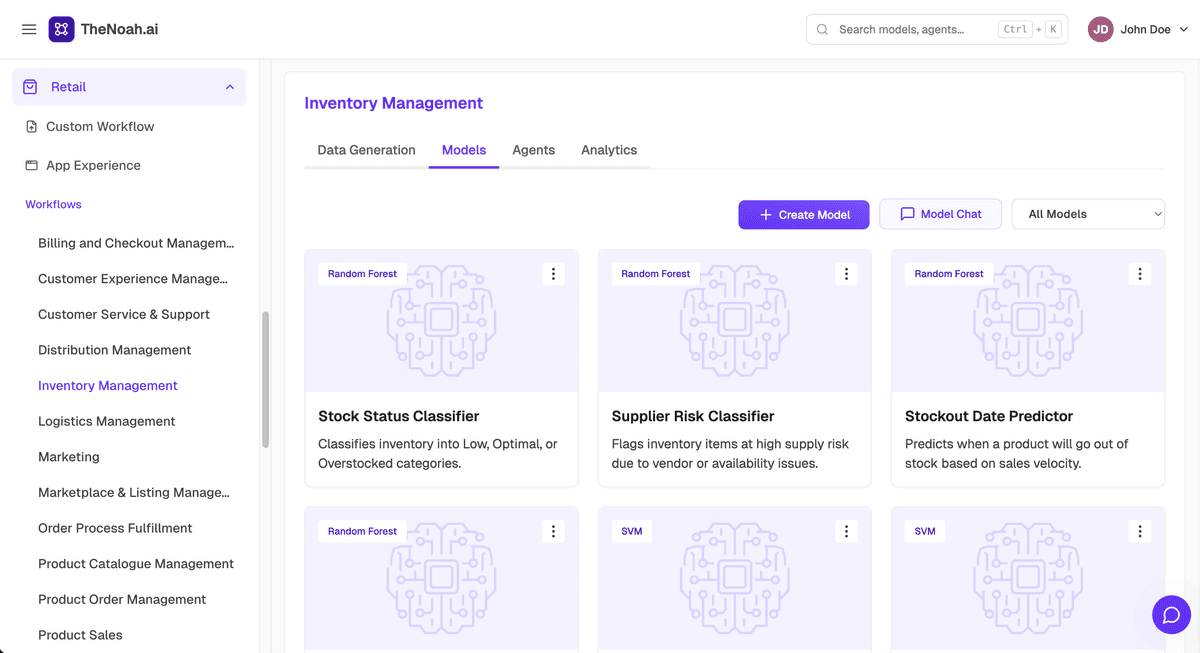
Task: Click plus icon in Create Model button
Action: point(766,214)
